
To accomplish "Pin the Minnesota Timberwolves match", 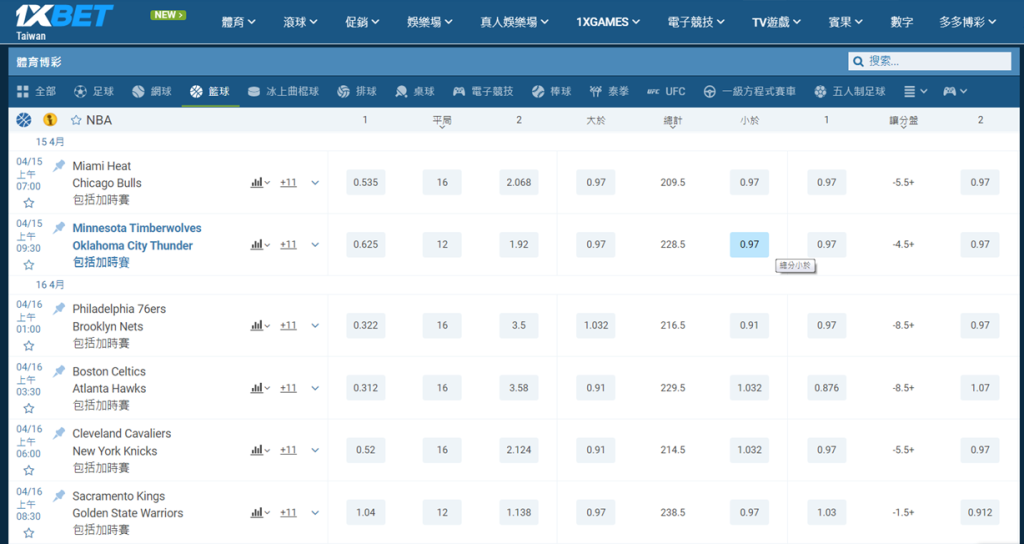I will [x=59, y=227].
